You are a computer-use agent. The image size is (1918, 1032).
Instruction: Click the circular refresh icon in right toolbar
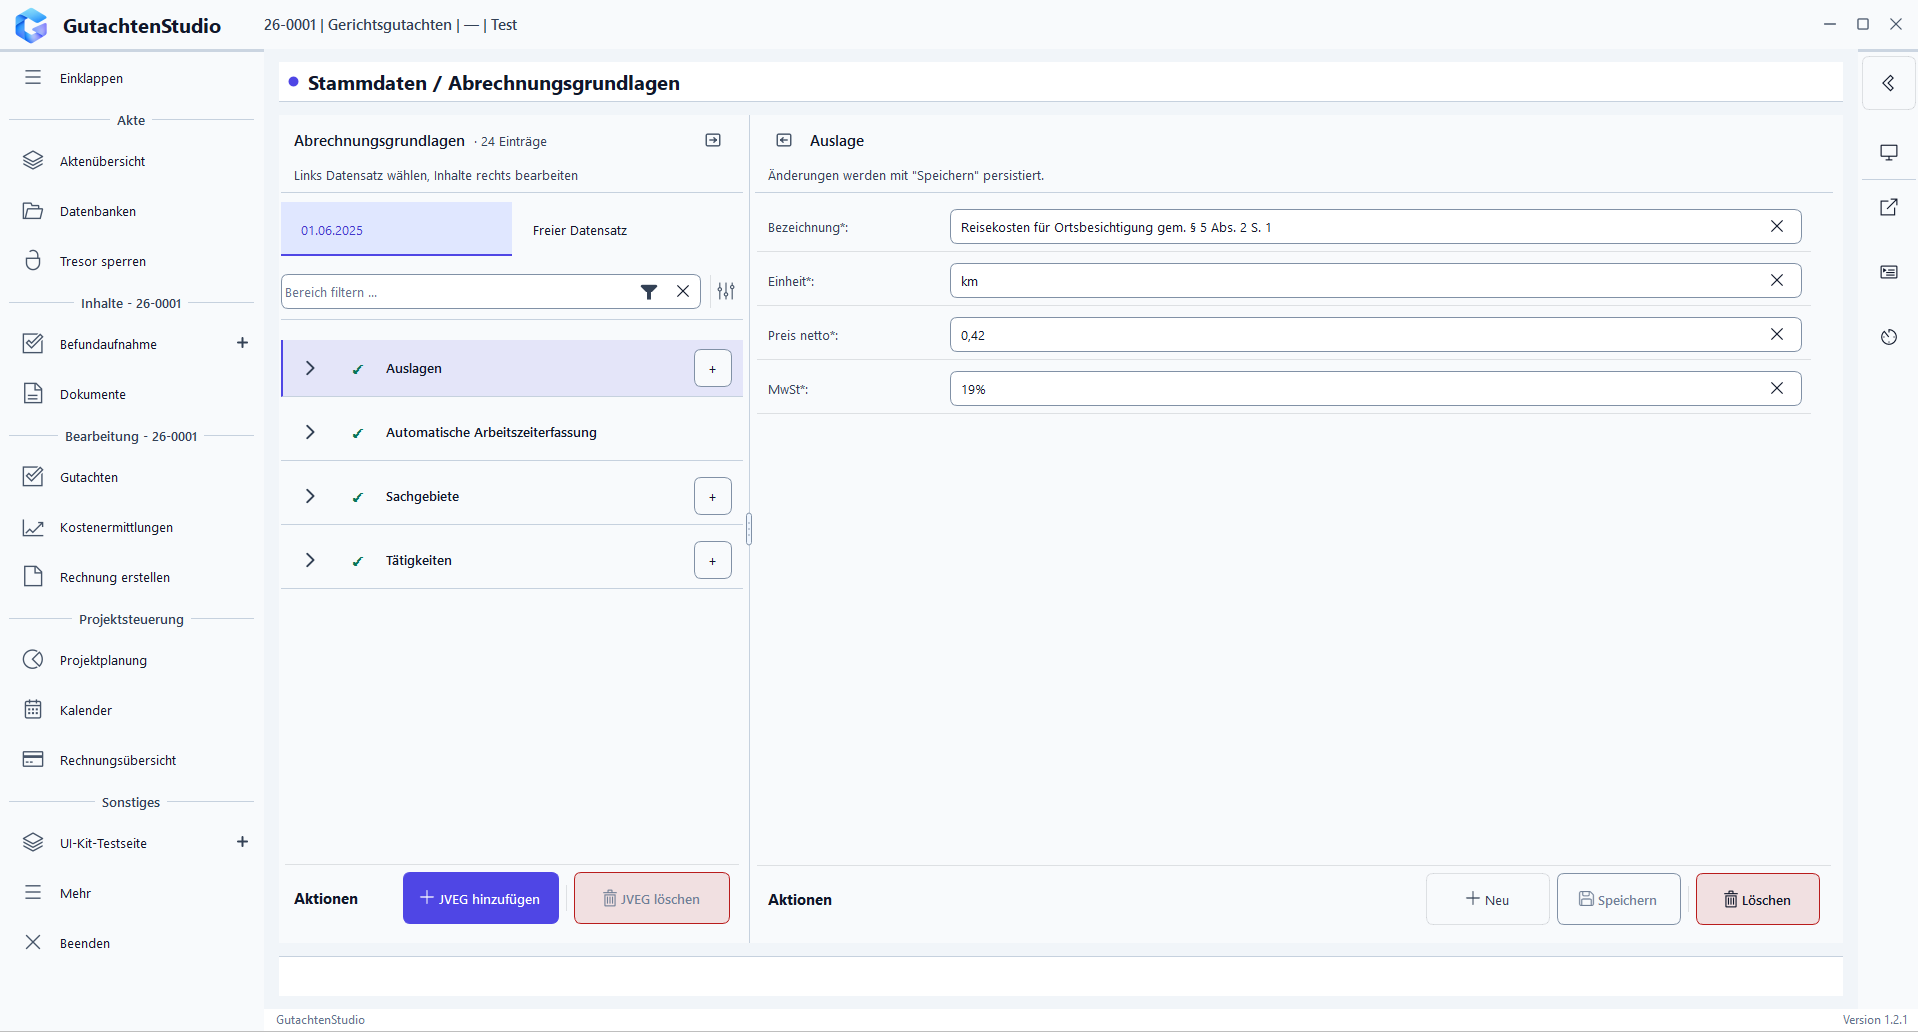point(1888,337)
